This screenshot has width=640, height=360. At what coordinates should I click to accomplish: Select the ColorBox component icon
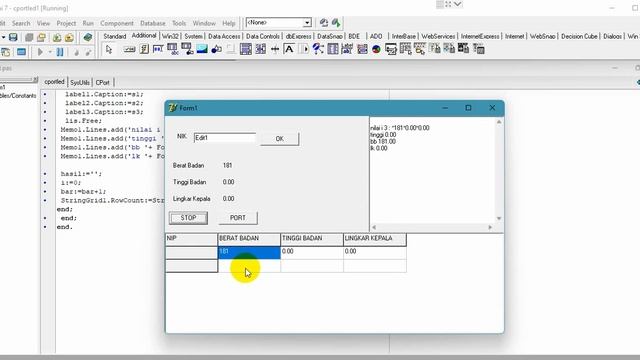click(362, 50)
